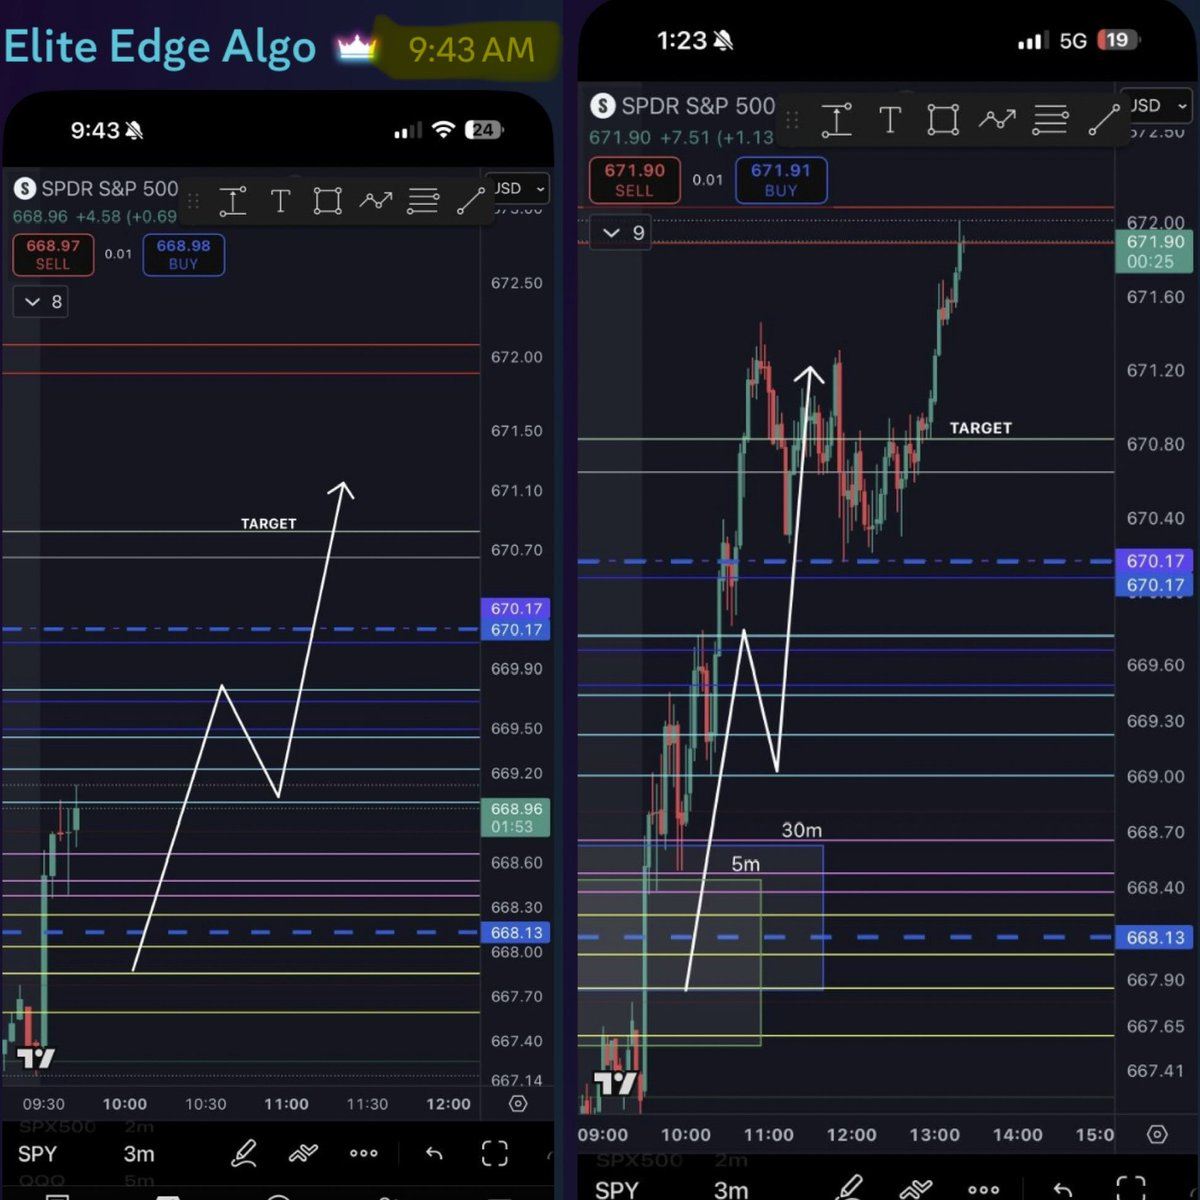
Task: Tap 11:00 time label in right chart
Action: [x=768, y=1134]
